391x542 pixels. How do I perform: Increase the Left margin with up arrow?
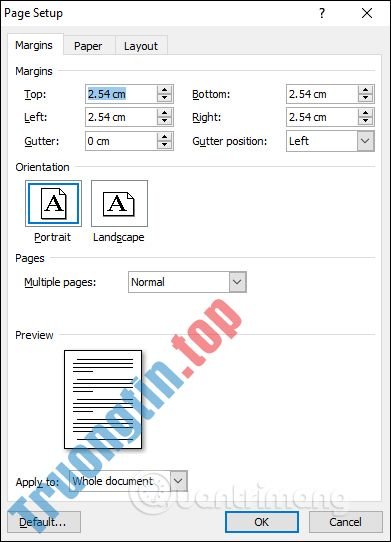165,113
